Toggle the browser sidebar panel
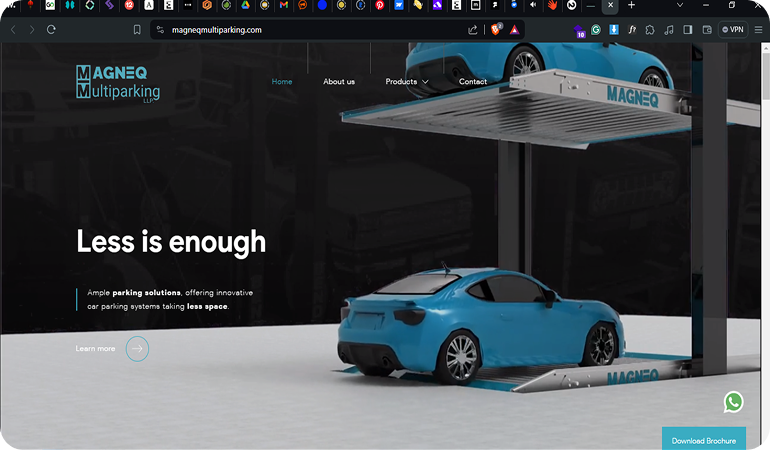The image size is (770, 450). click(688, 30)
